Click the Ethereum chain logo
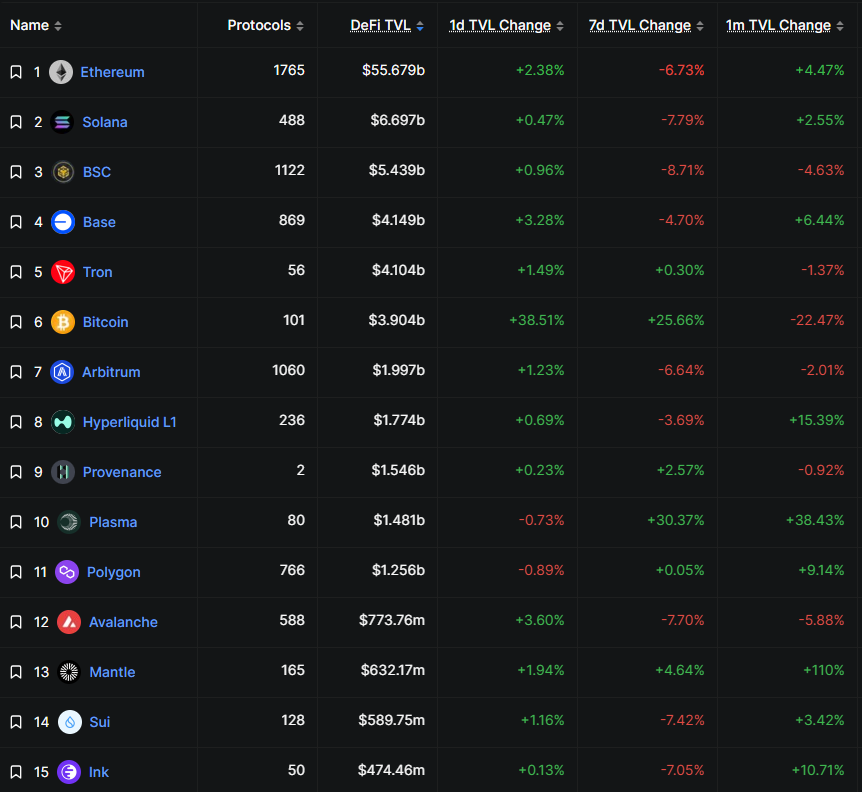862x792 pixels. [x=63, y=72]
